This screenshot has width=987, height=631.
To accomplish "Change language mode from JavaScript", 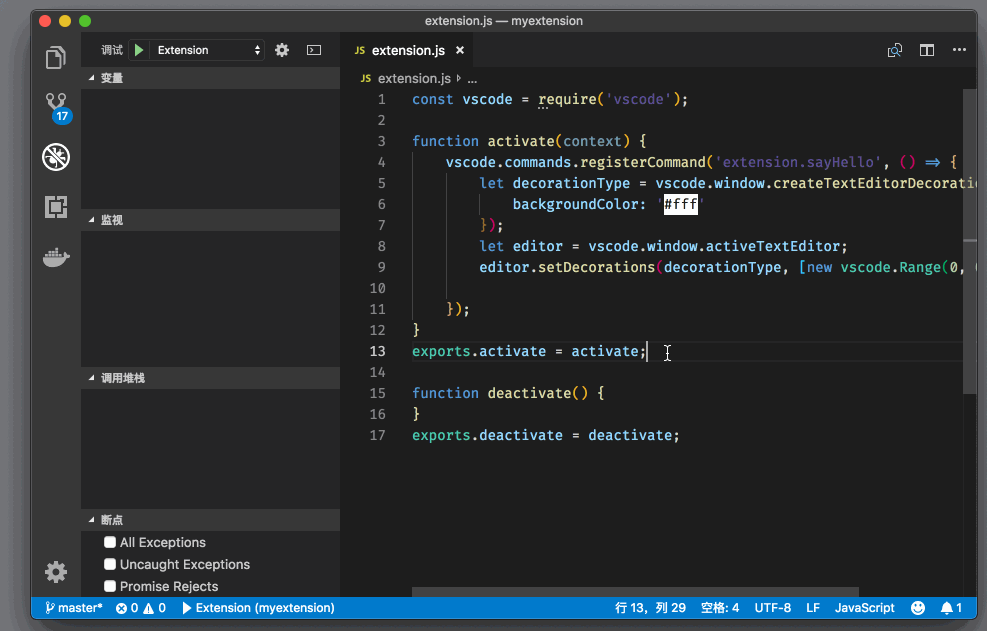I will point(864,608).
